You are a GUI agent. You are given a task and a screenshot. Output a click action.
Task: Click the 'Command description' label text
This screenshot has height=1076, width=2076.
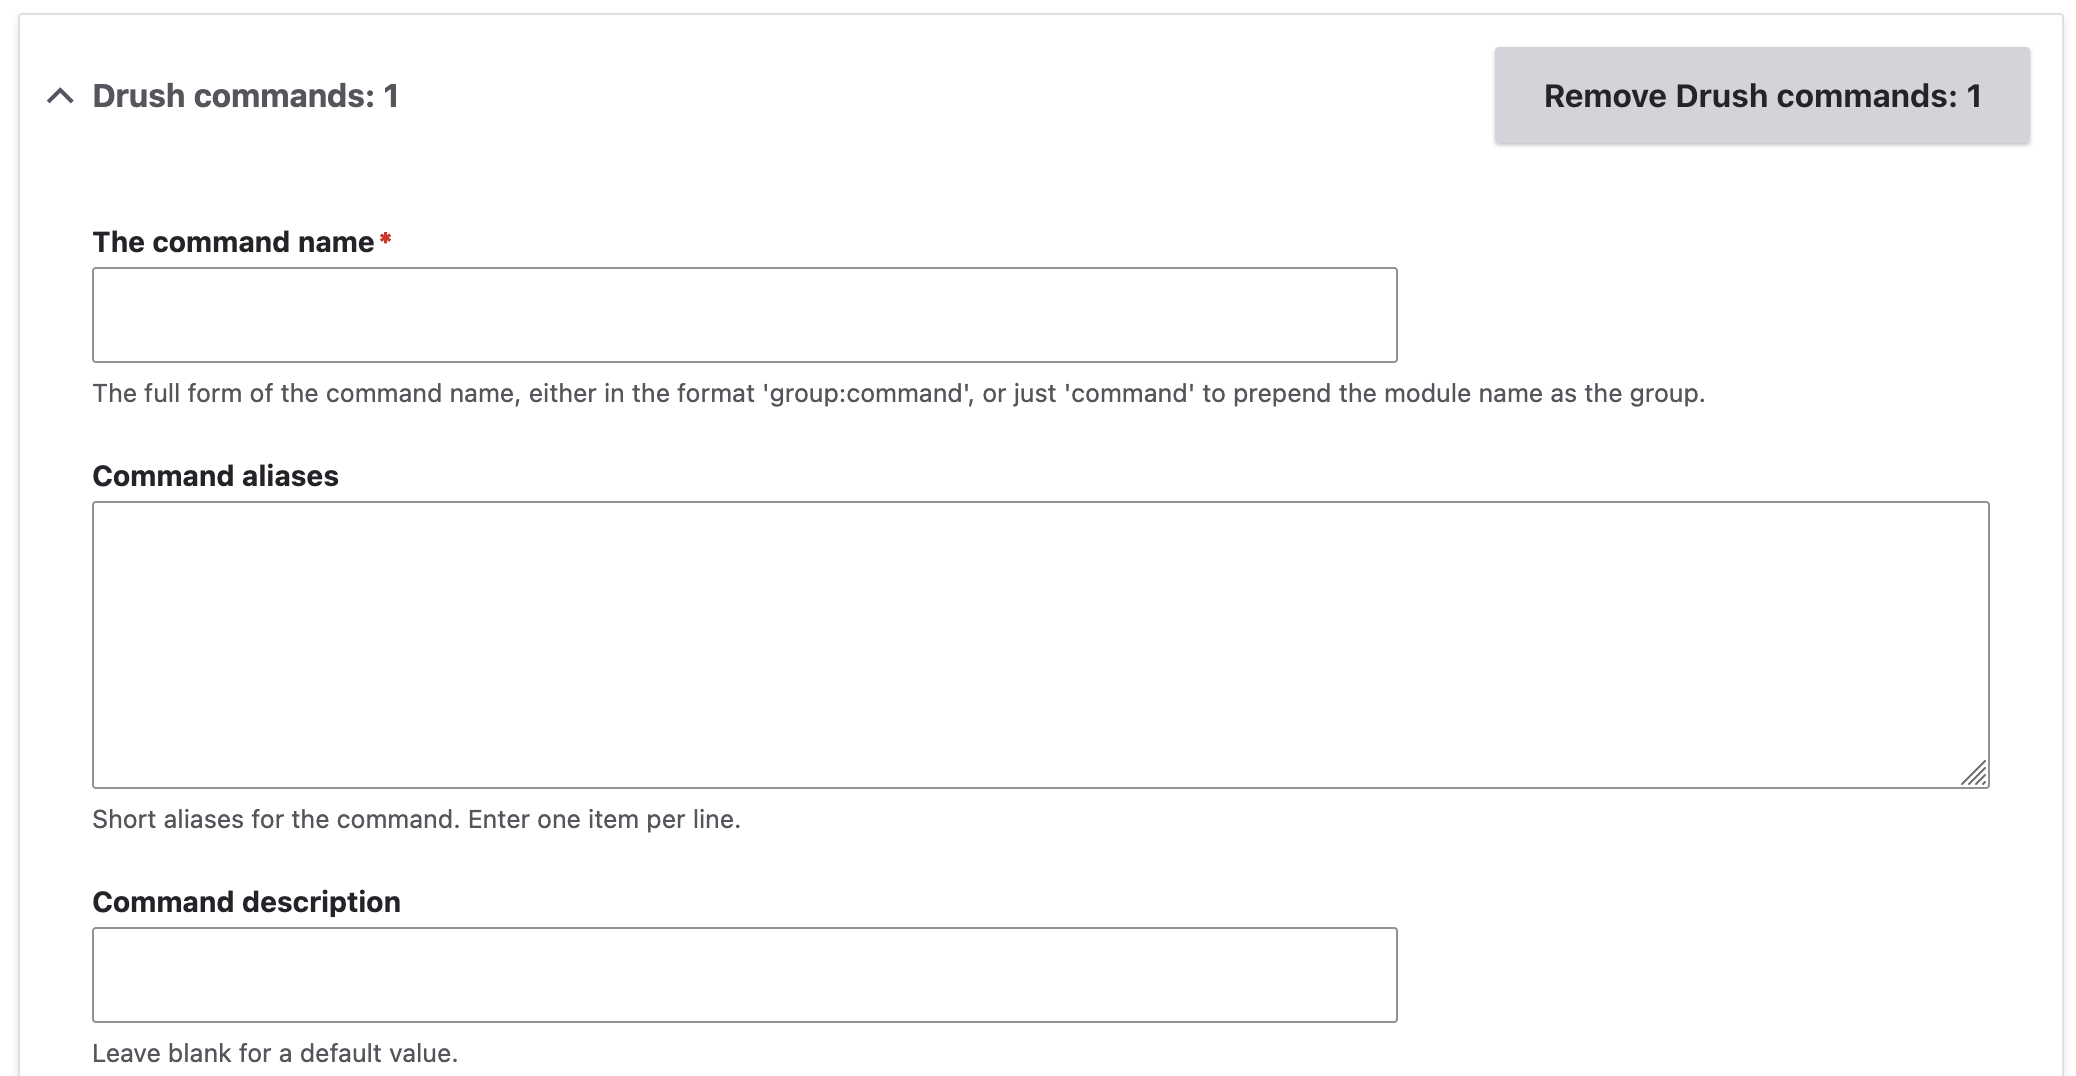point(246,902)
